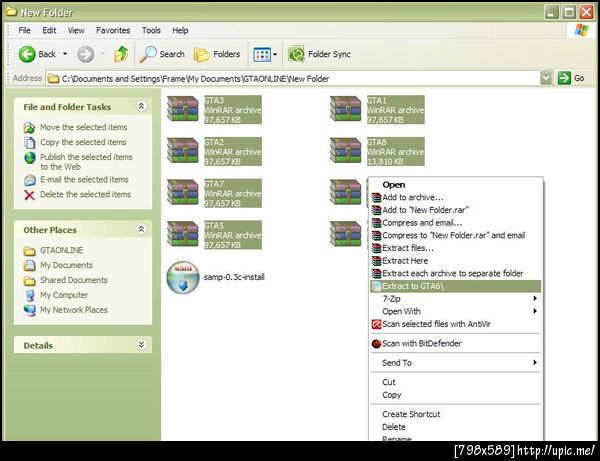This screenshot has width=600, height=461.
Task: Select the GTA7 WinRAR archive icon
Action: [x=183, y=192]
